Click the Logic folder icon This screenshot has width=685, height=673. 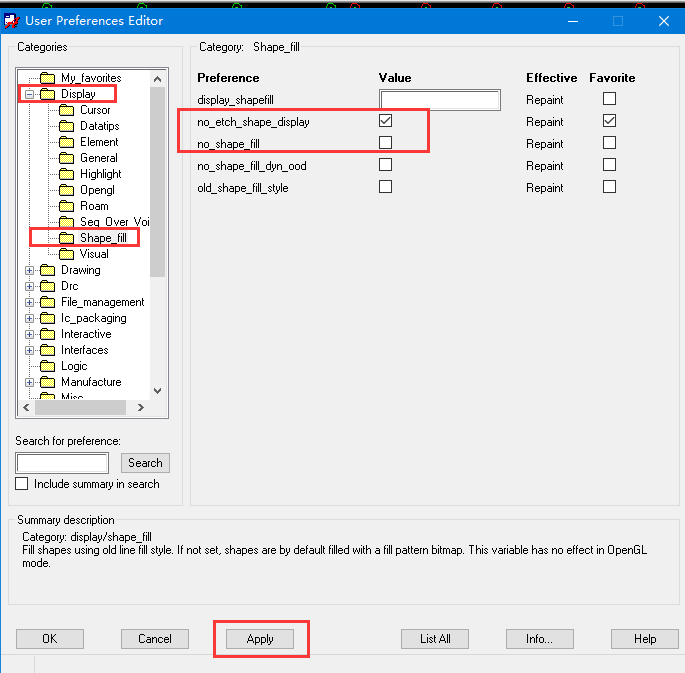[x=47, y=366]
